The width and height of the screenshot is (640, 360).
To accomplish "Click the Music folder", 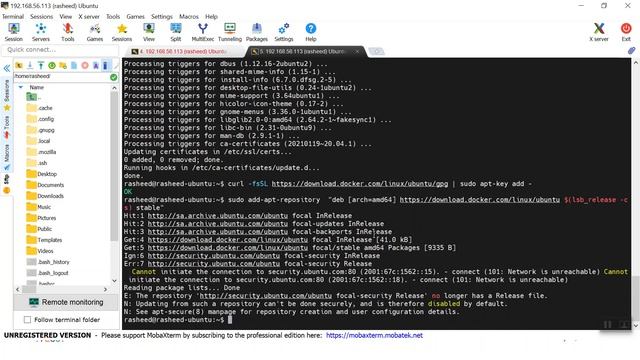I will coord(39,207).
